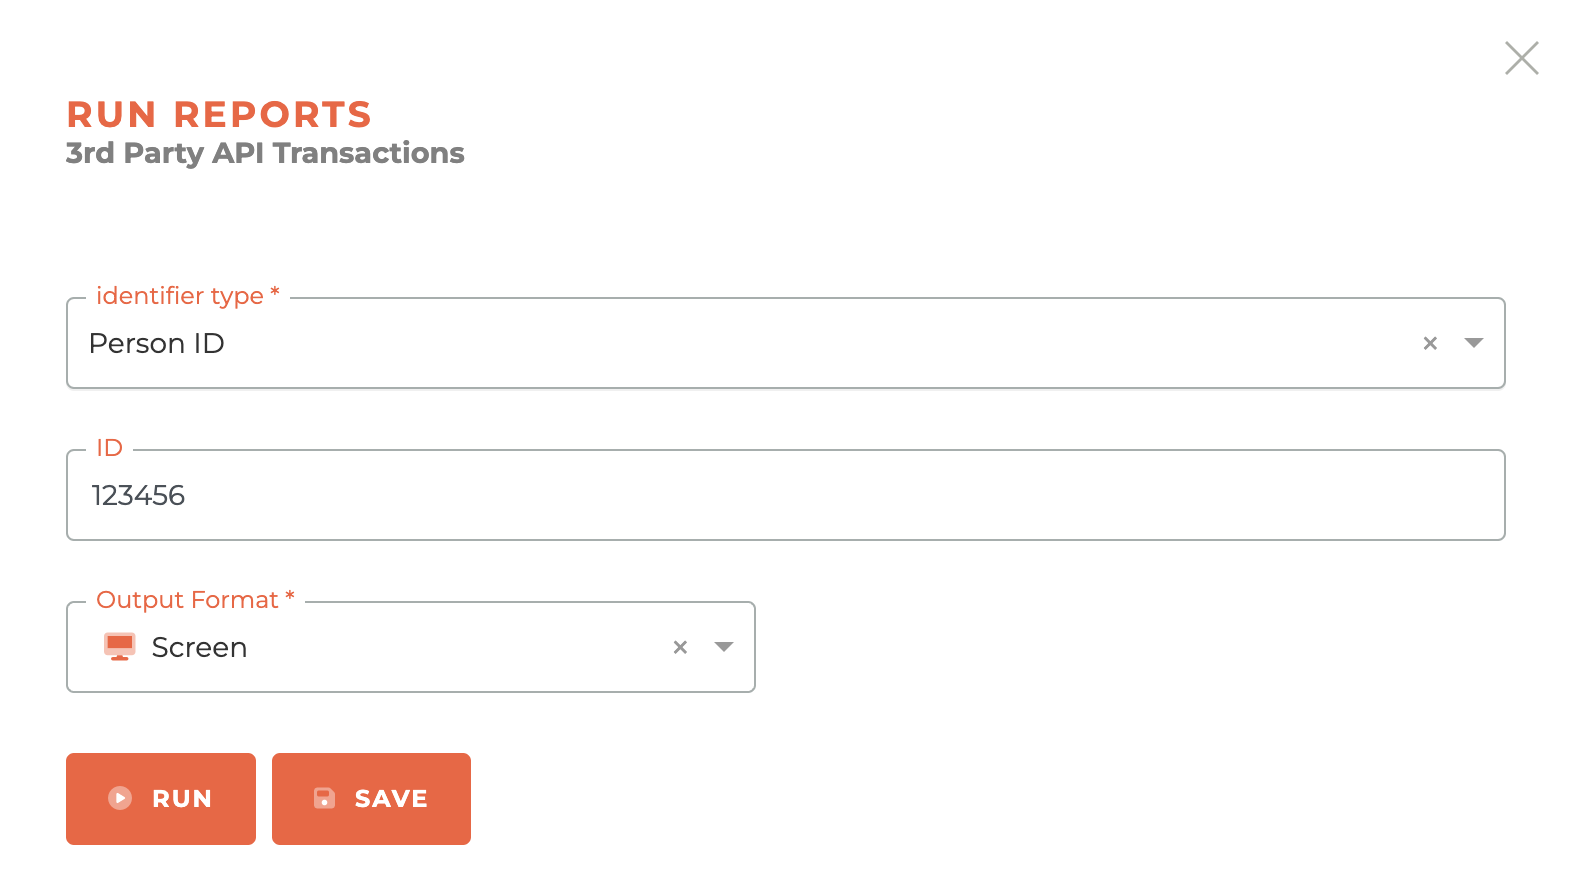The width and height of the screenshot is (1582, 894).
Task: Click into the ID field containing 123456
Action: (x=786, y=495)
